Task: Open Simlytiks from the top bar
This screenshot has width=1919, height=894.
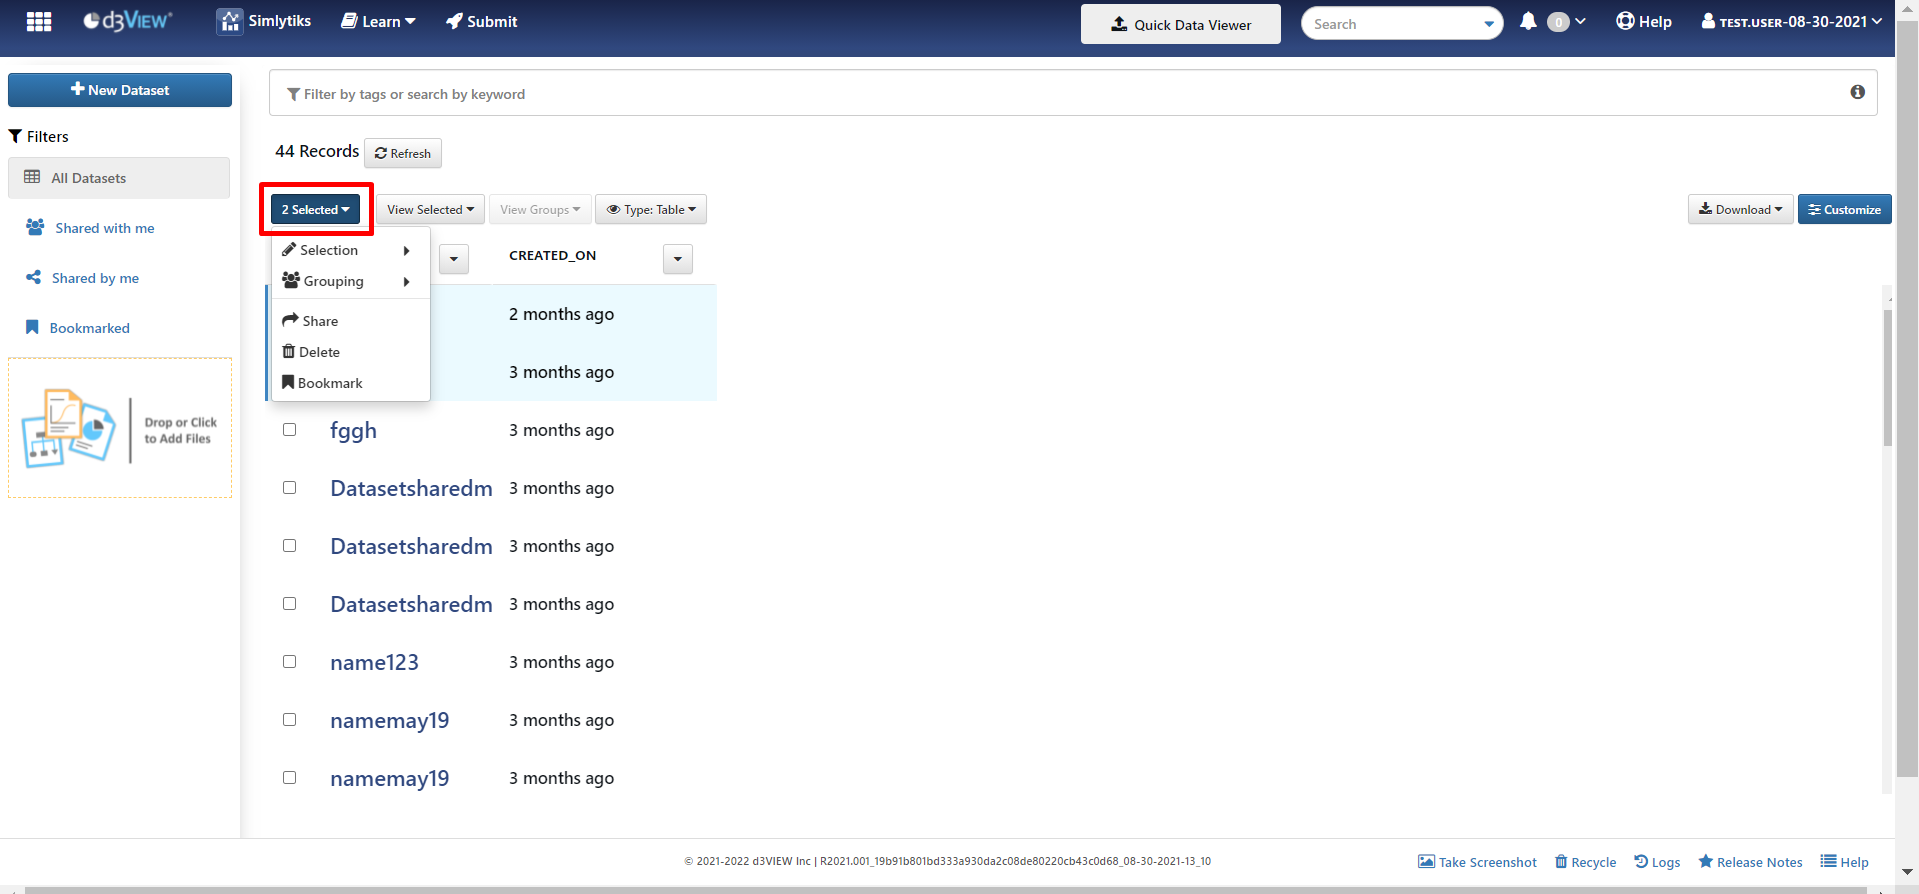Action: pyautogui.click(x=265, y=21)
